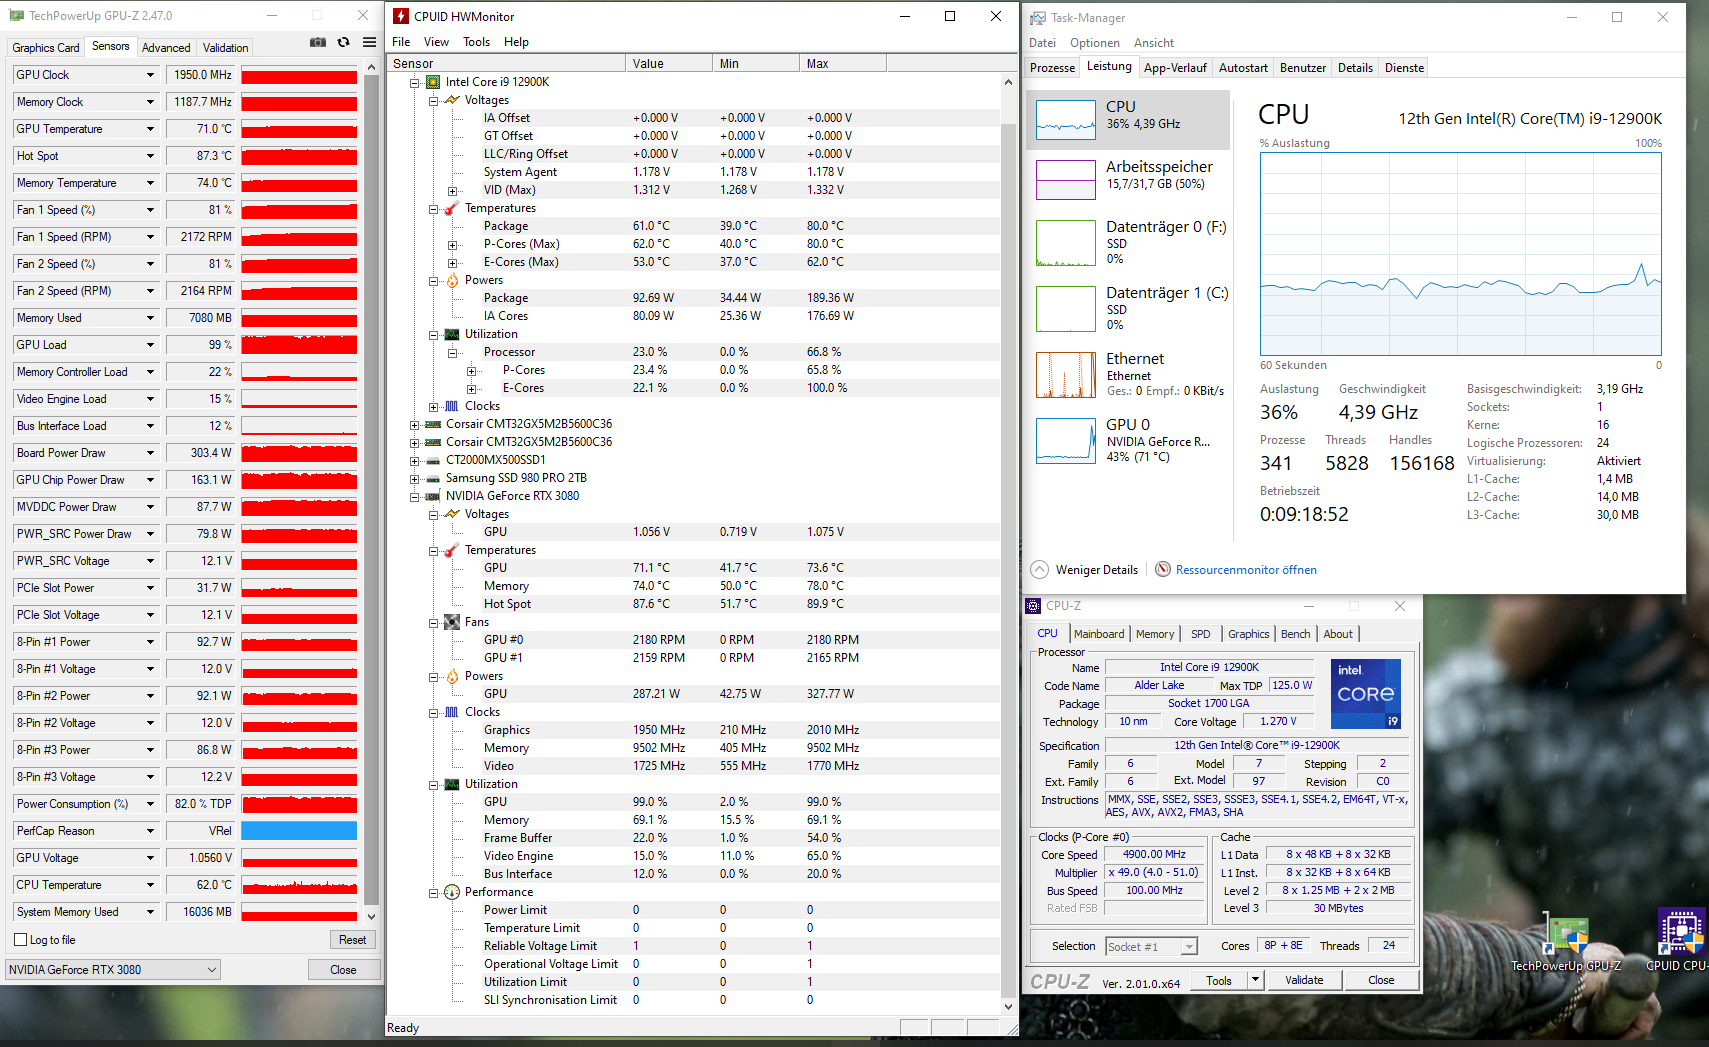Viewport: 1709px width, 1047px height.
Task: Click the Voltages icon under Intel Core i9
Action: pos(452,100)
